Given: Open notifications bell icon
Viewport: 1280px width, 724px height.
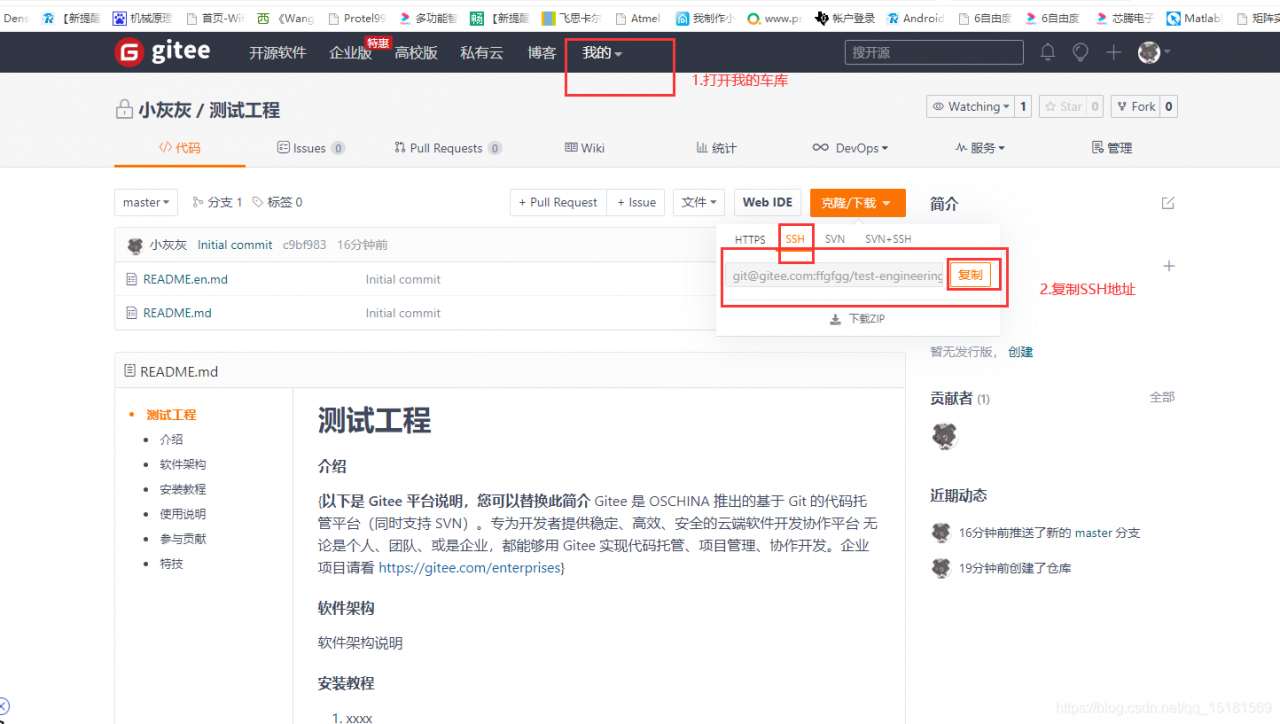Looking at the screenshot, I should click(x=1047, y=52).
